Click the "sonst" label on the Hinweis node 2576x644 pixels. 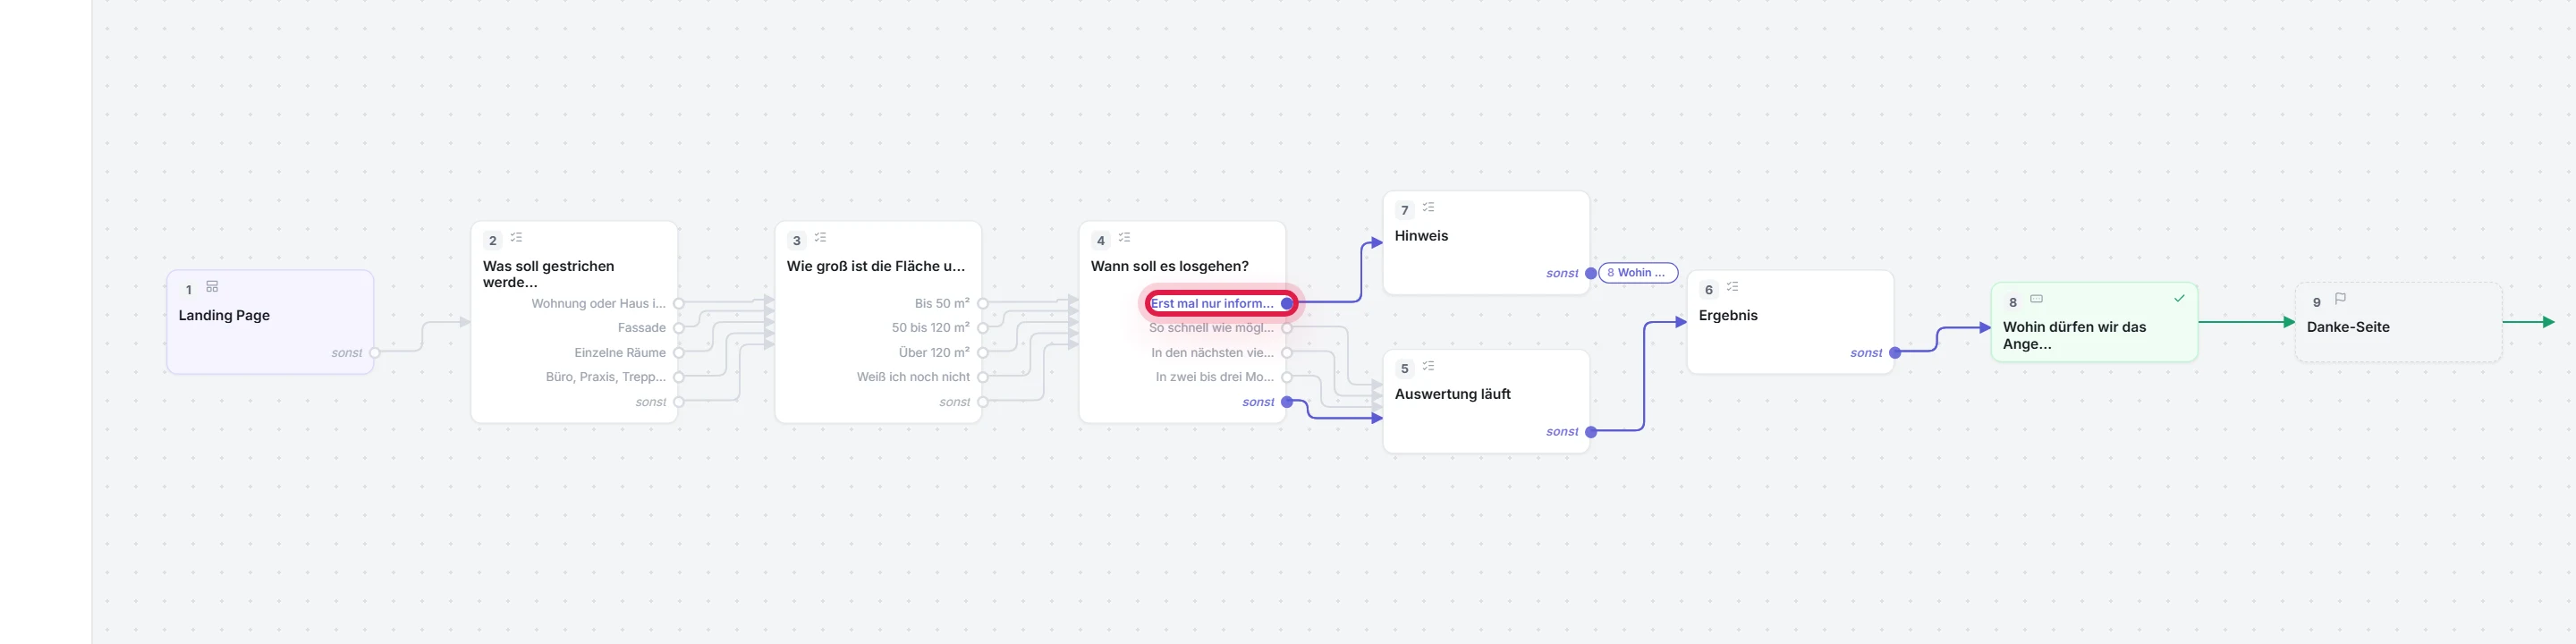pos(1562,273)
